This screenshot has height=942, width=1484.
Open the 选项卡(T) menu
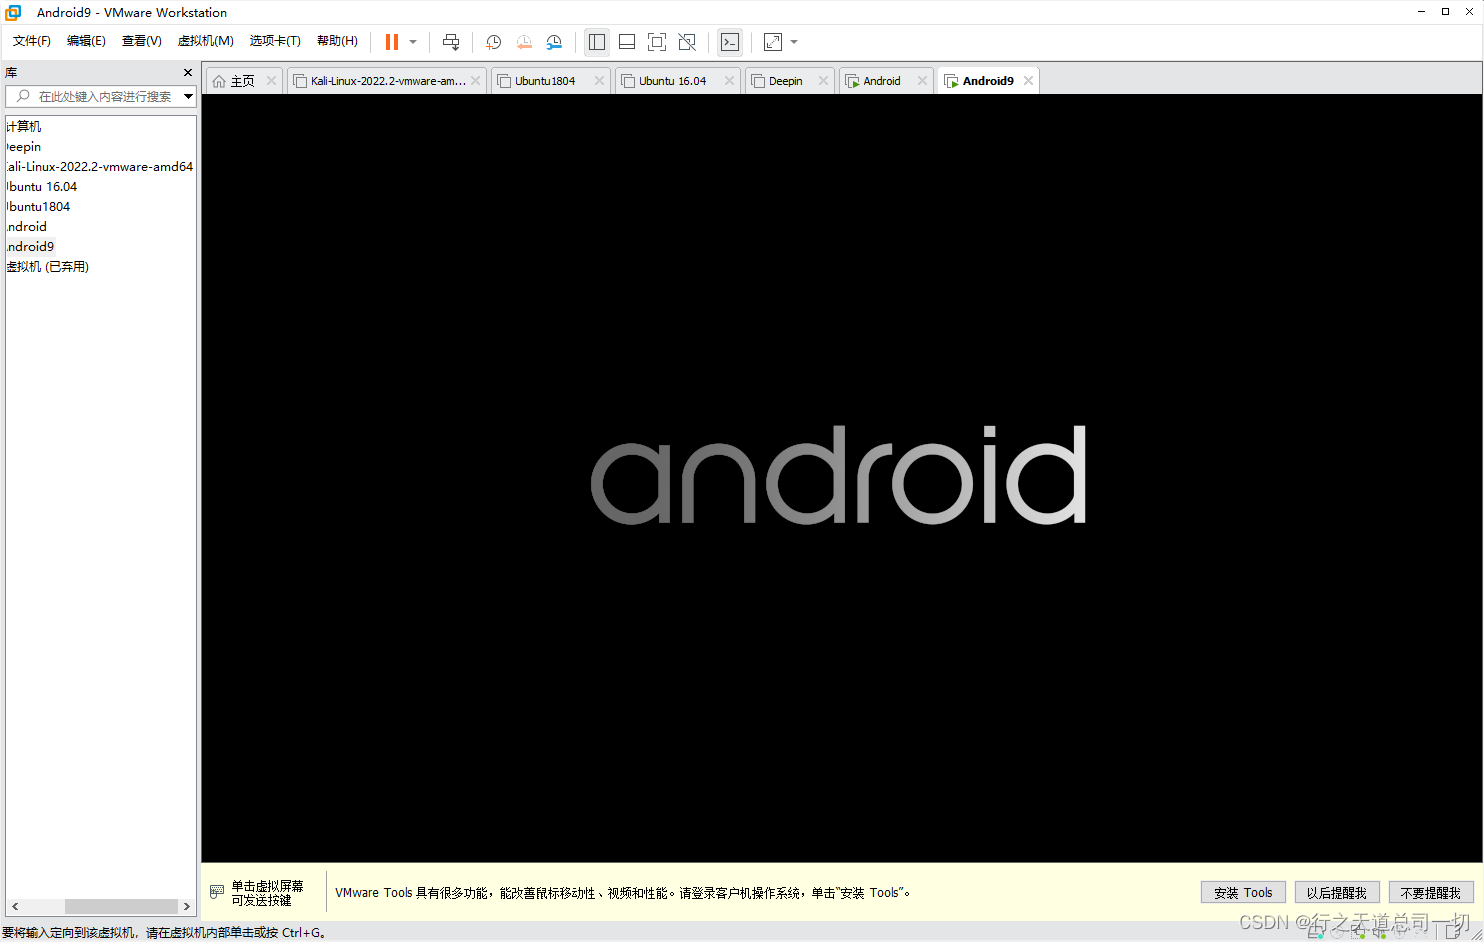(x=275, y=41)
